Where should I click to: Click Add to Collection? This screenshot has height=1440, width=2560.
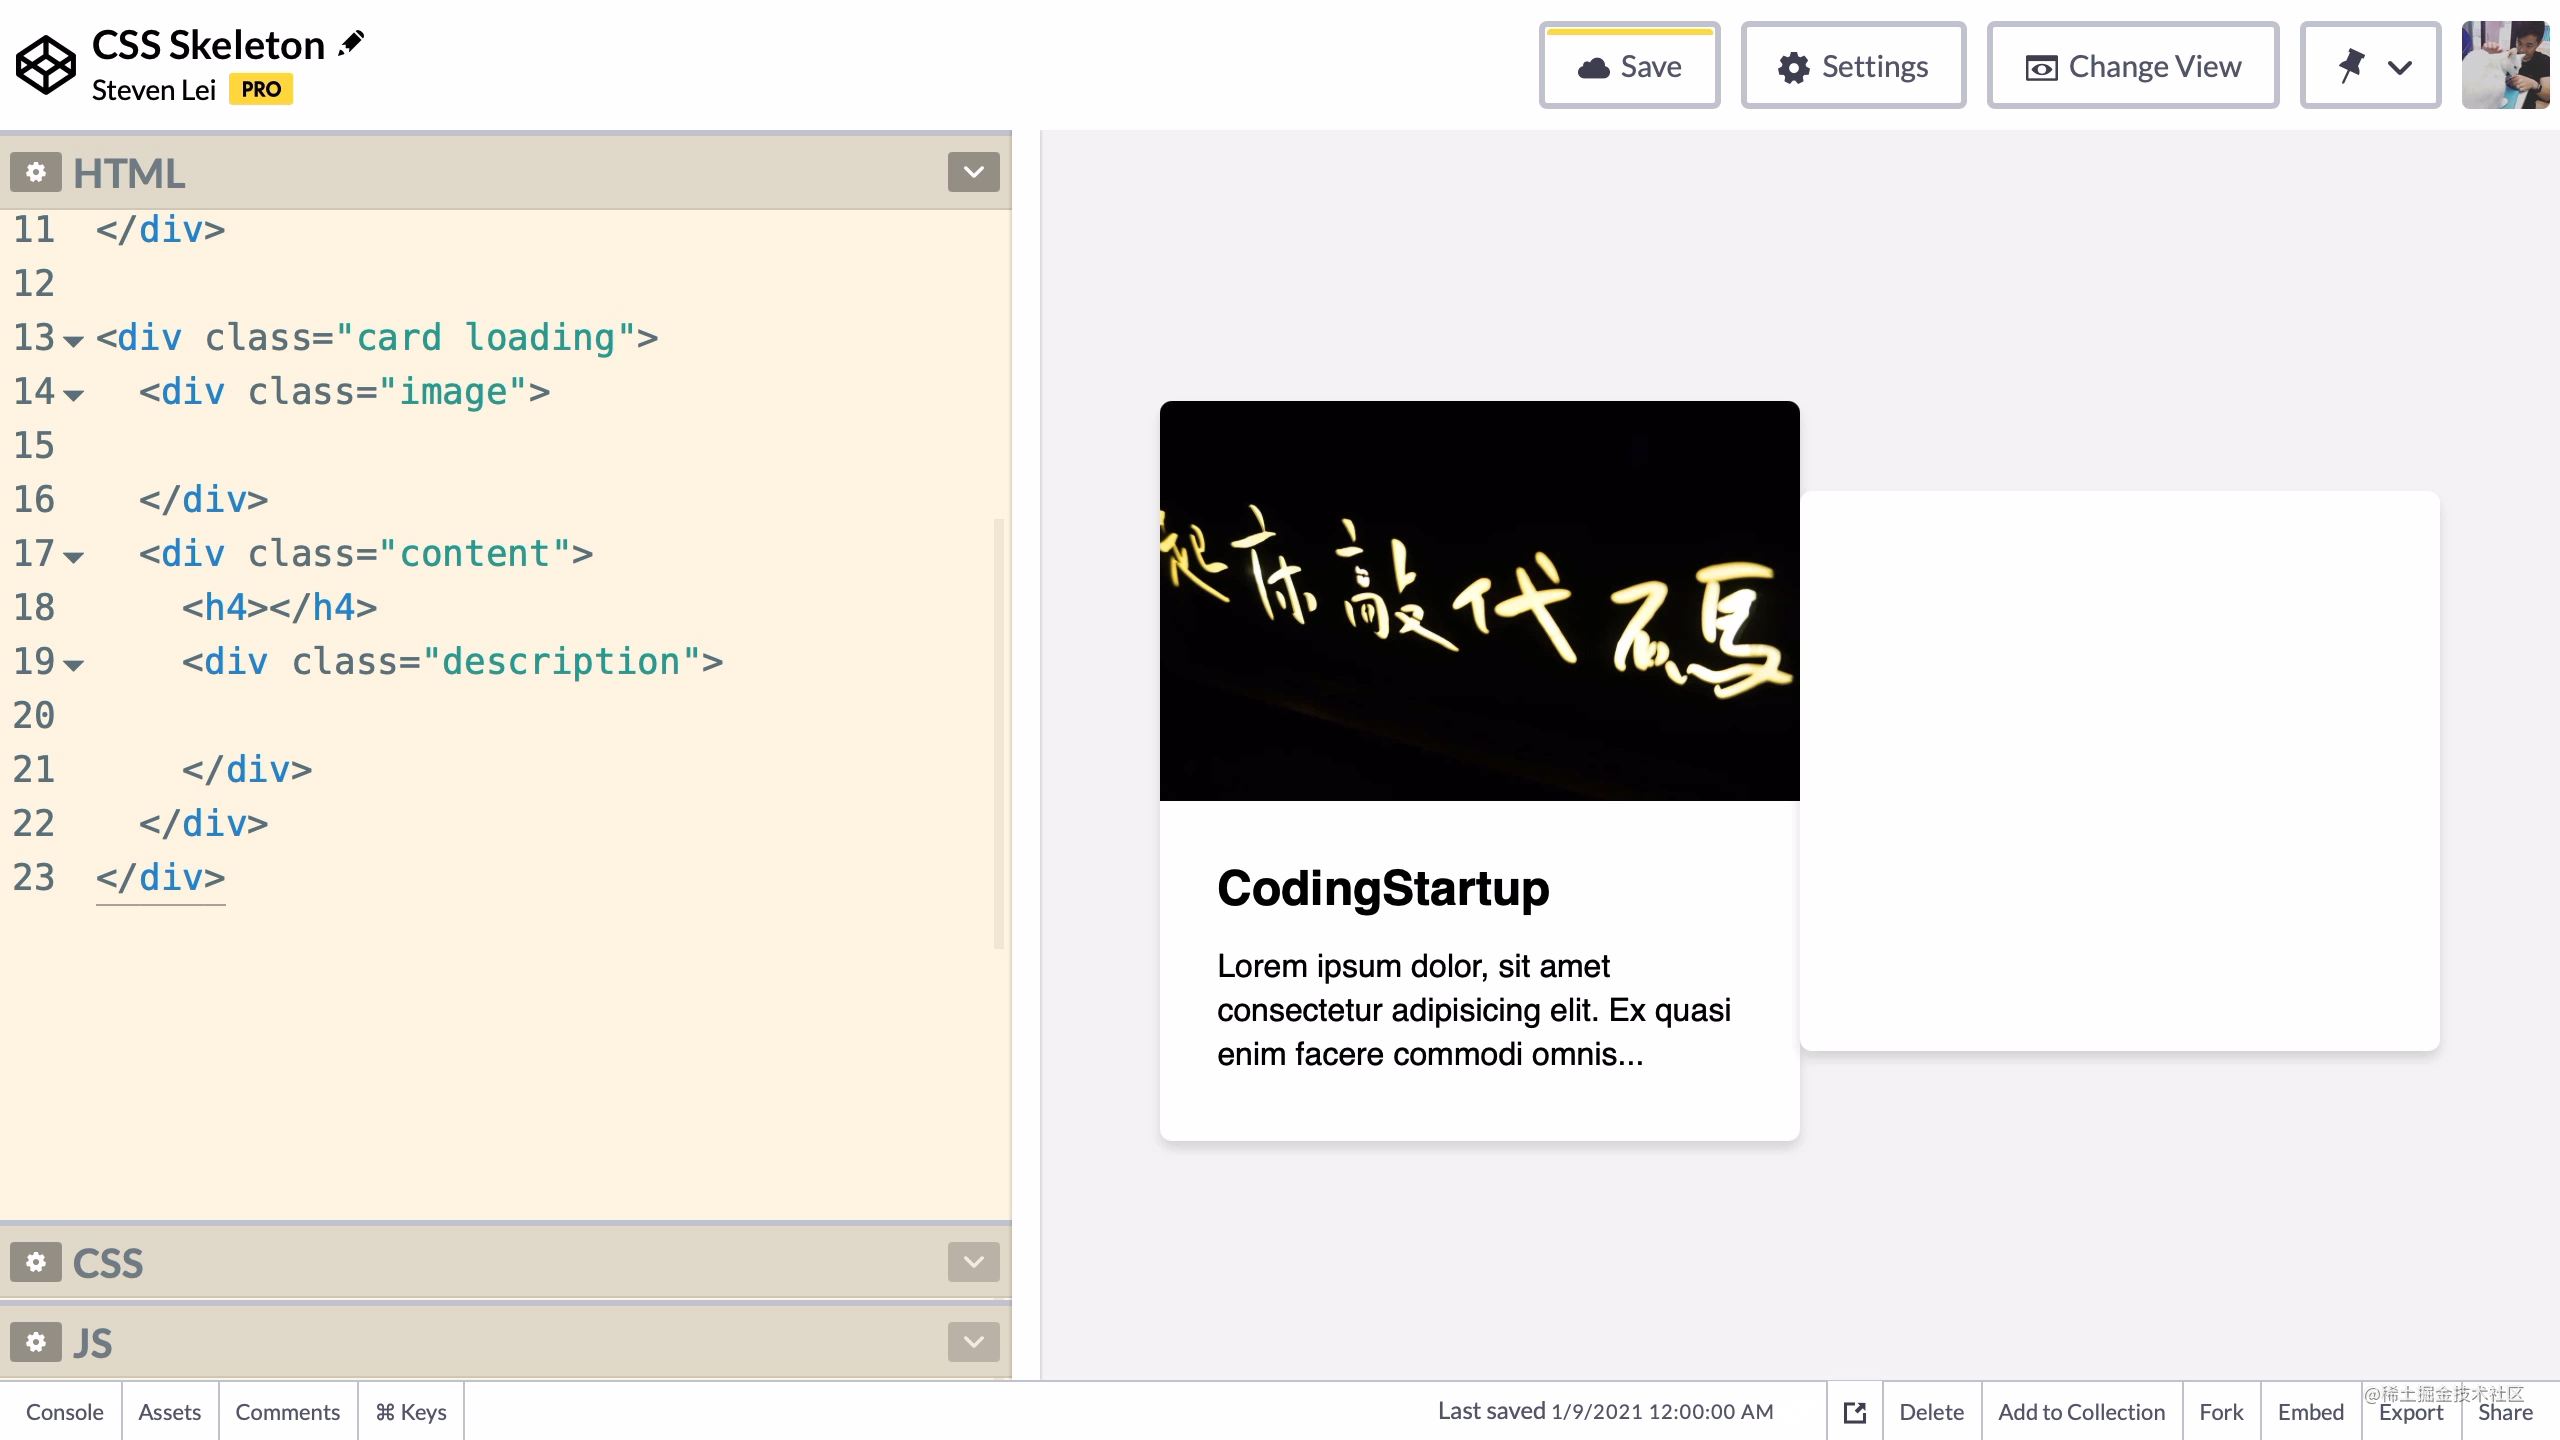[x=2081, y=1412]
